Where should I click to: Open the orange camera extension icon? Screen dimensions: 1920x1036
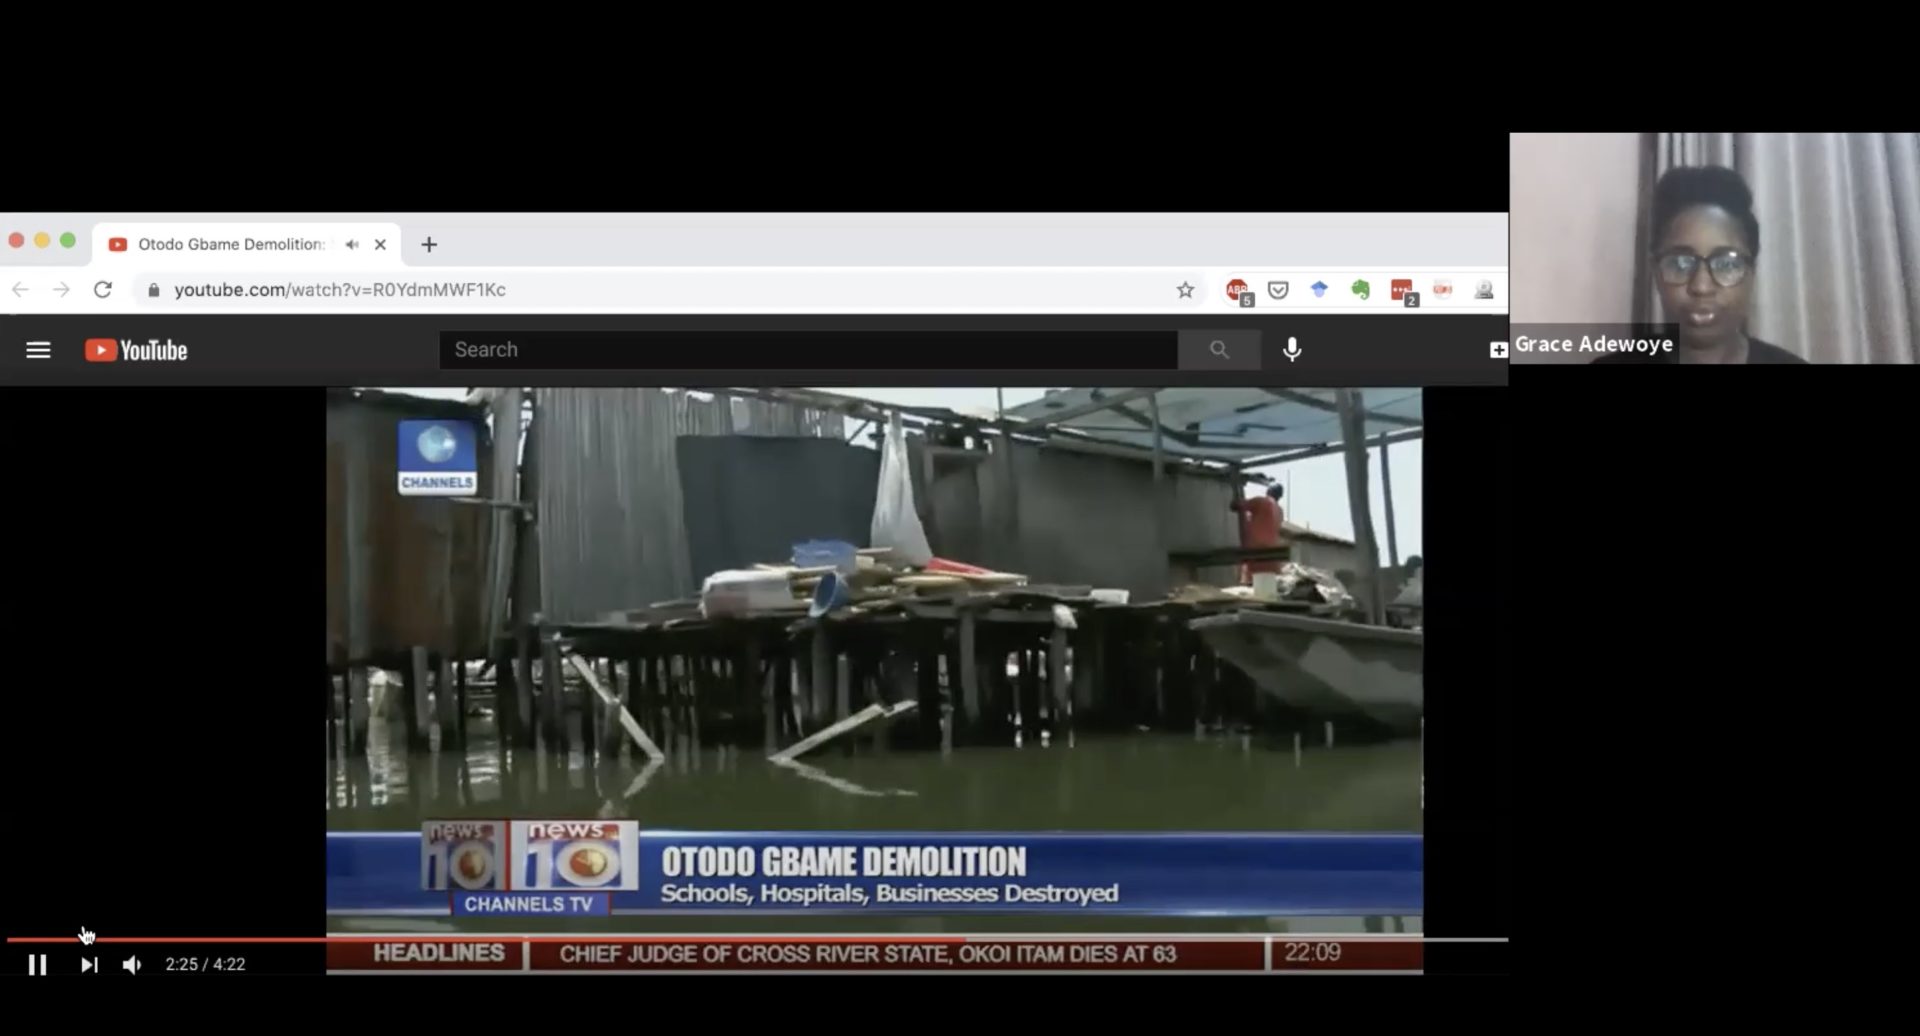click(x=1442, y=290)
